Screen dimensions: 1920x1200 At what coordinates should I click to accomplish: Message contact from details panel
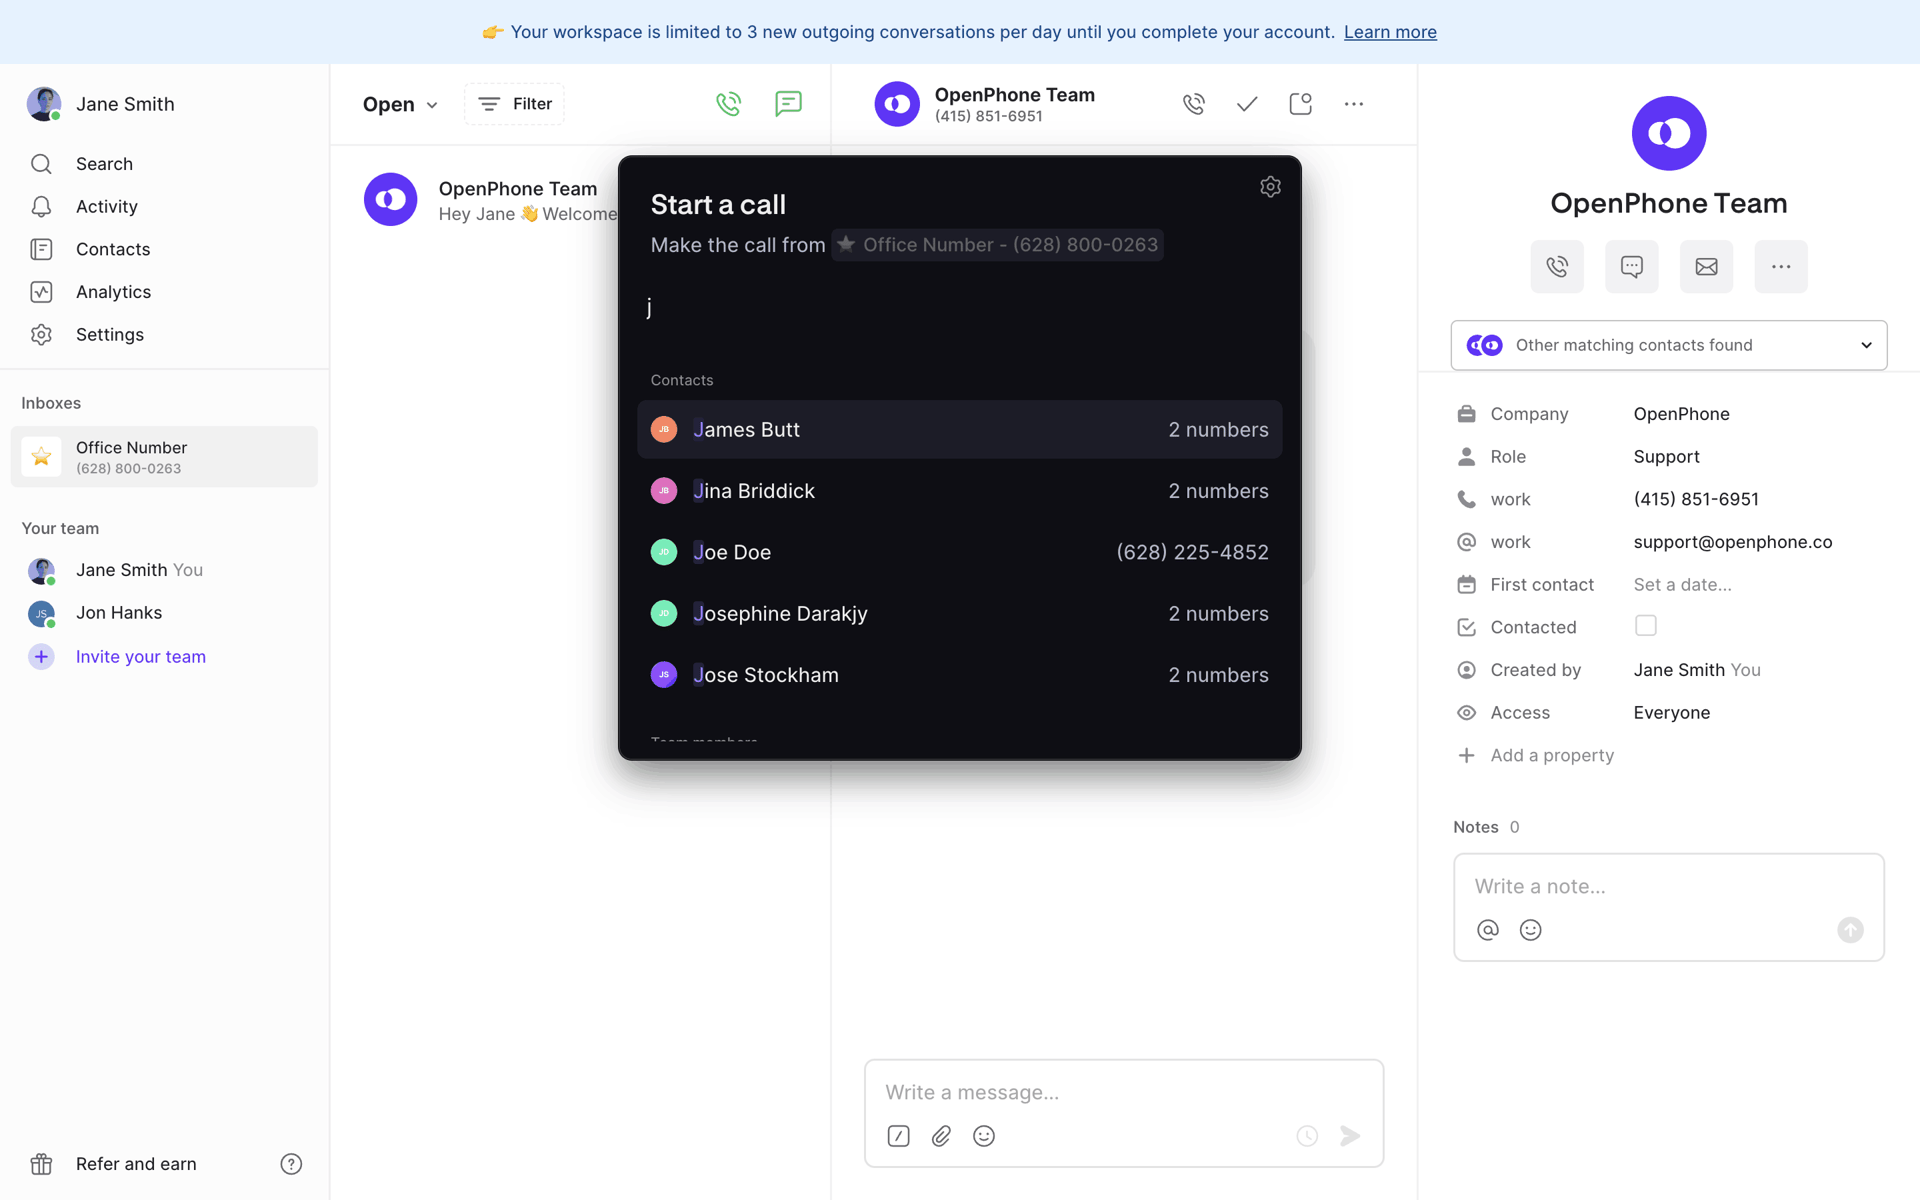tap(1632, 267)
